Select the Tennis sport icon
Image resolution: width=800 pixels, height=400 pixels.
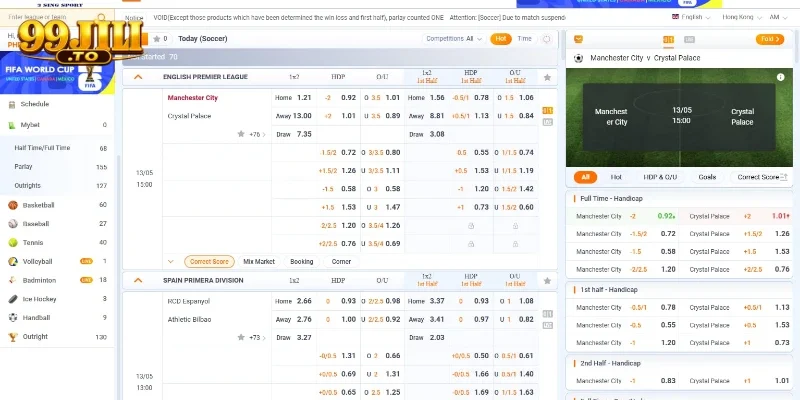[x=13, y=243]
